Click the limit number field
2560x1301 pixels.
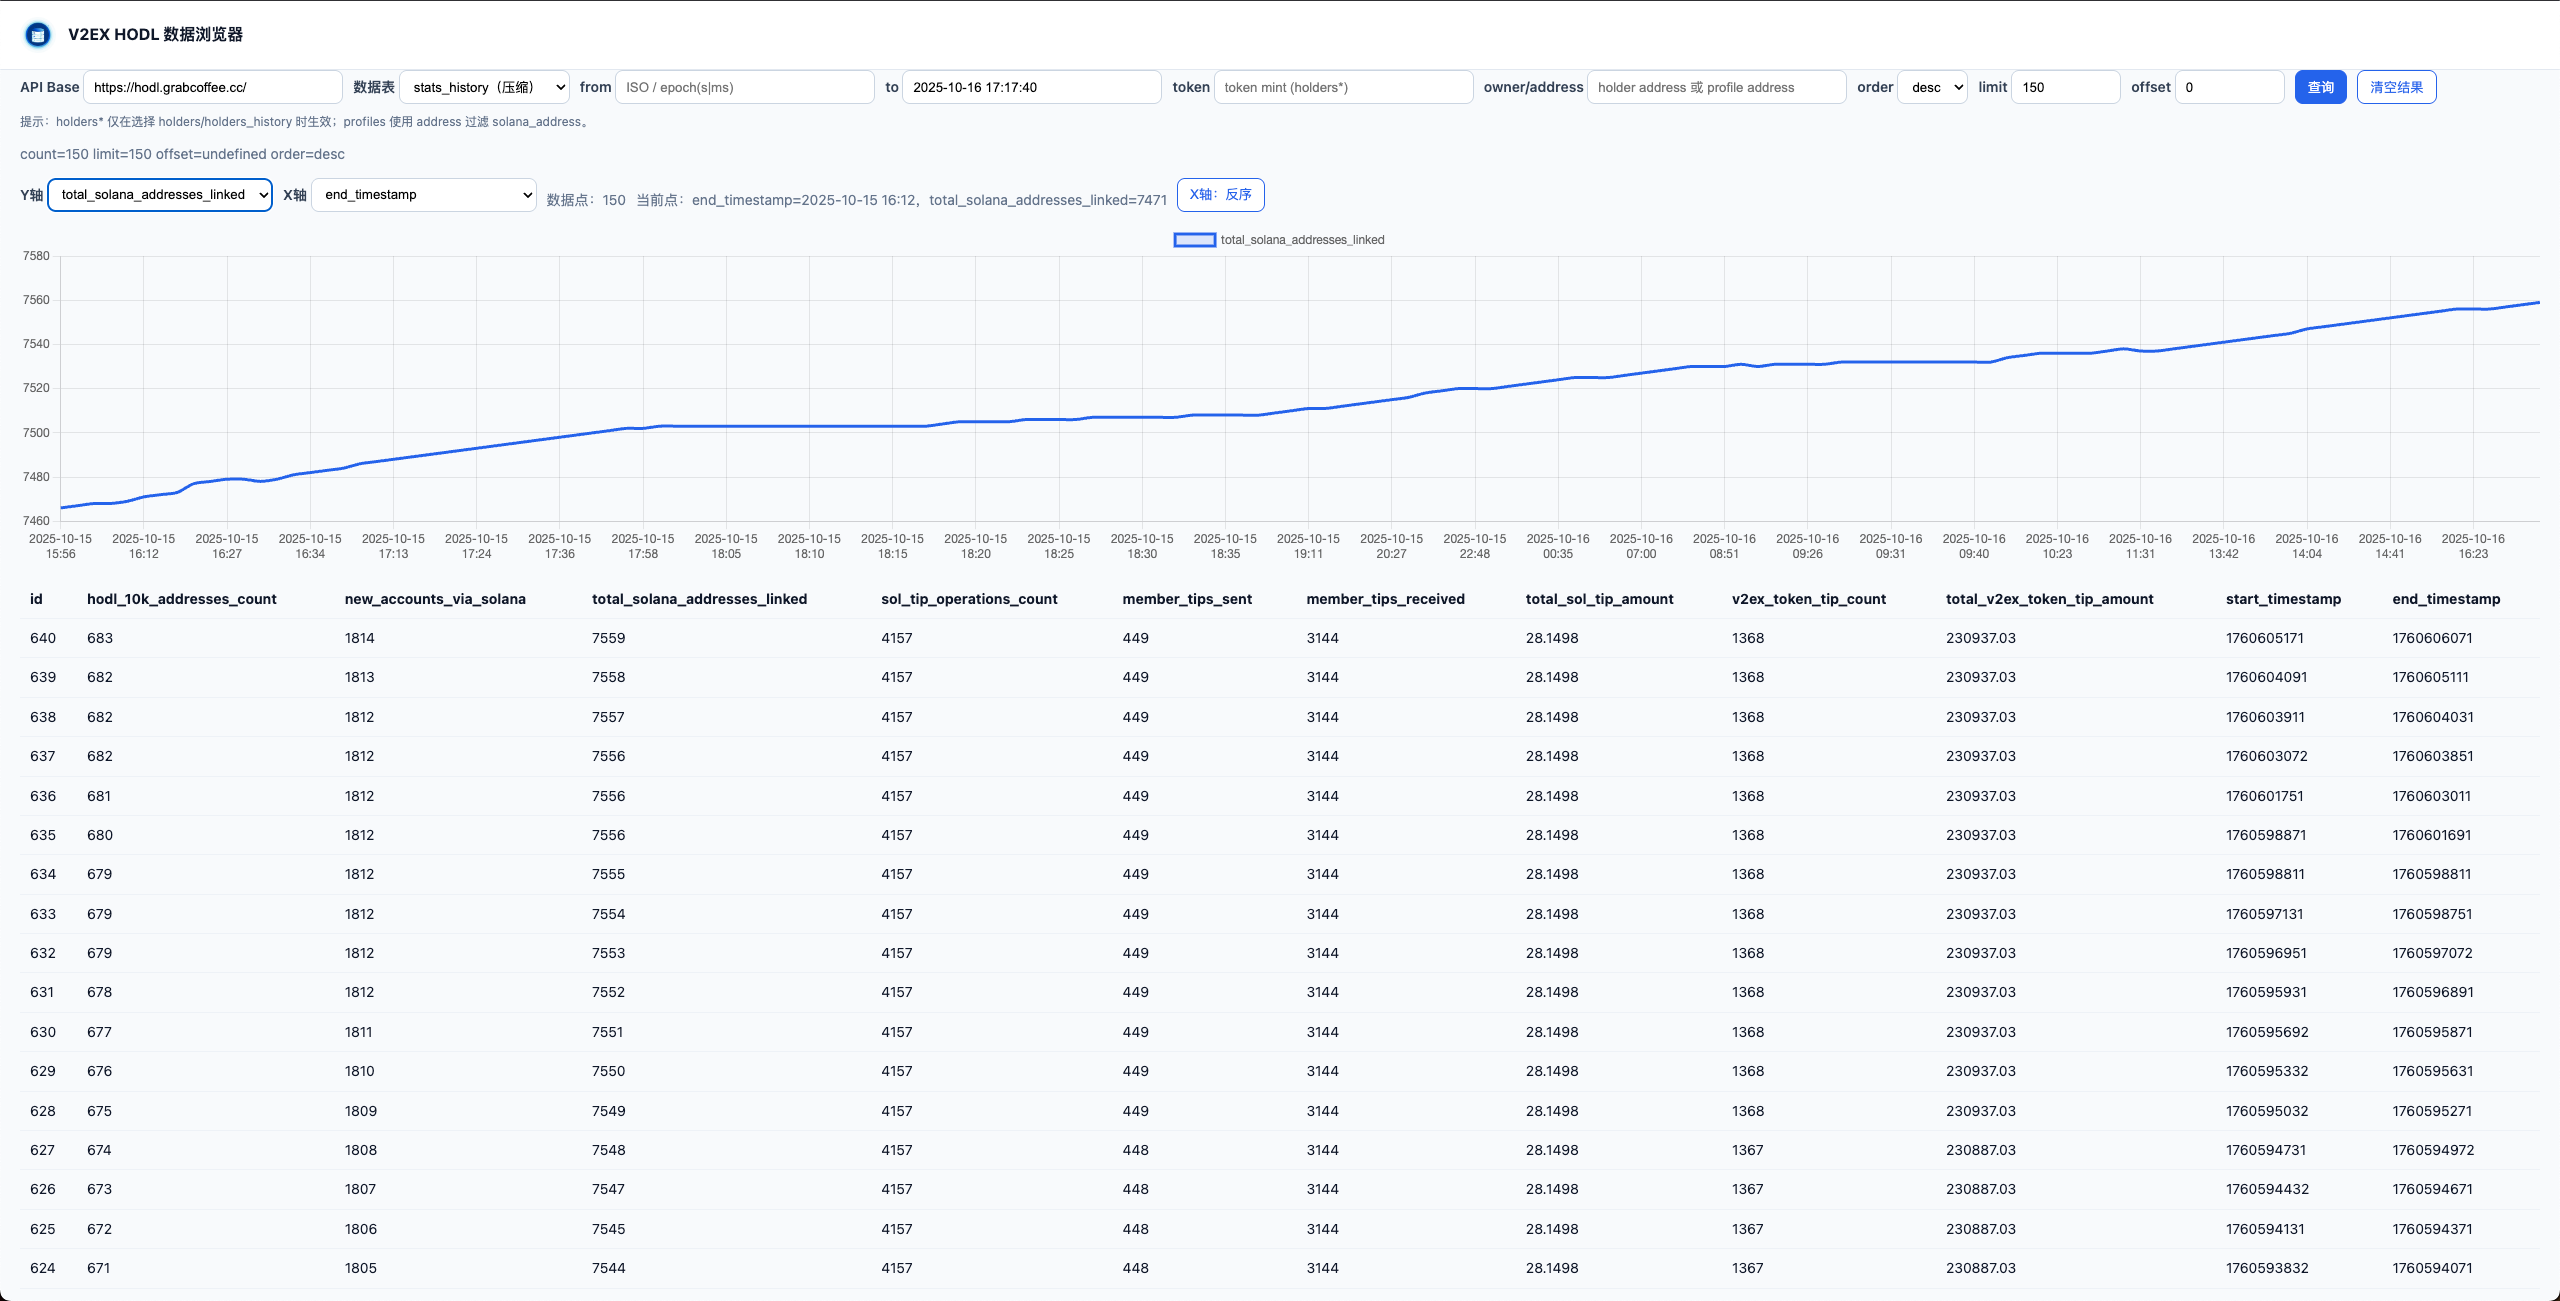point(2064,87)
